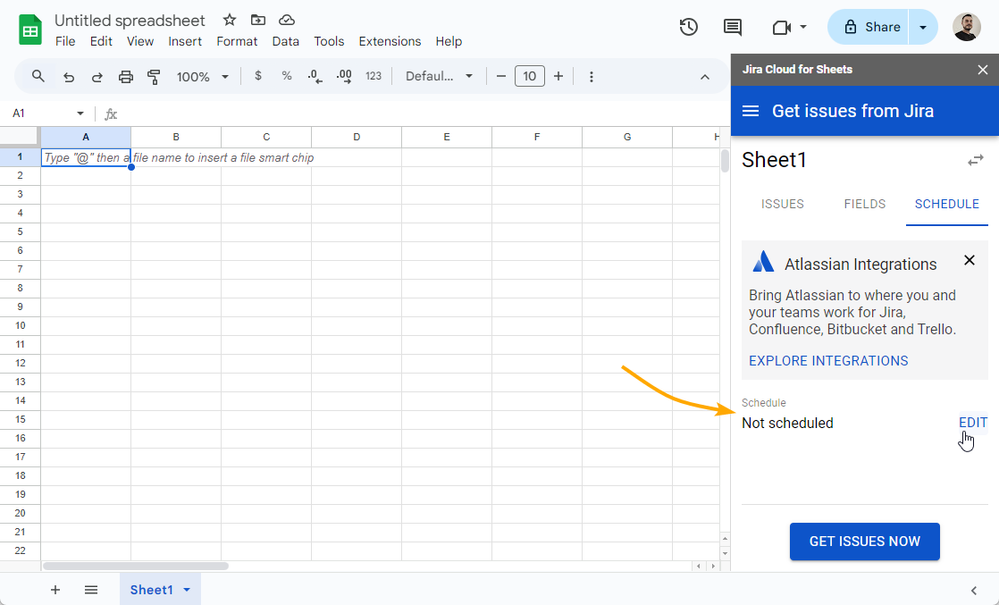Image resolution: width=999 pixels, height=605 pixels.
Task: Select the Sheet1 tab at bottom
Action: [x=160, y=590]
